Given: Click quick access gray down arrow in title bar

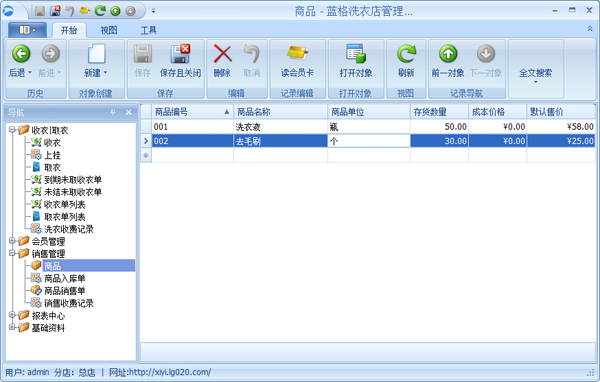Looking at the screenshot, I should click(x=130, y=11).
